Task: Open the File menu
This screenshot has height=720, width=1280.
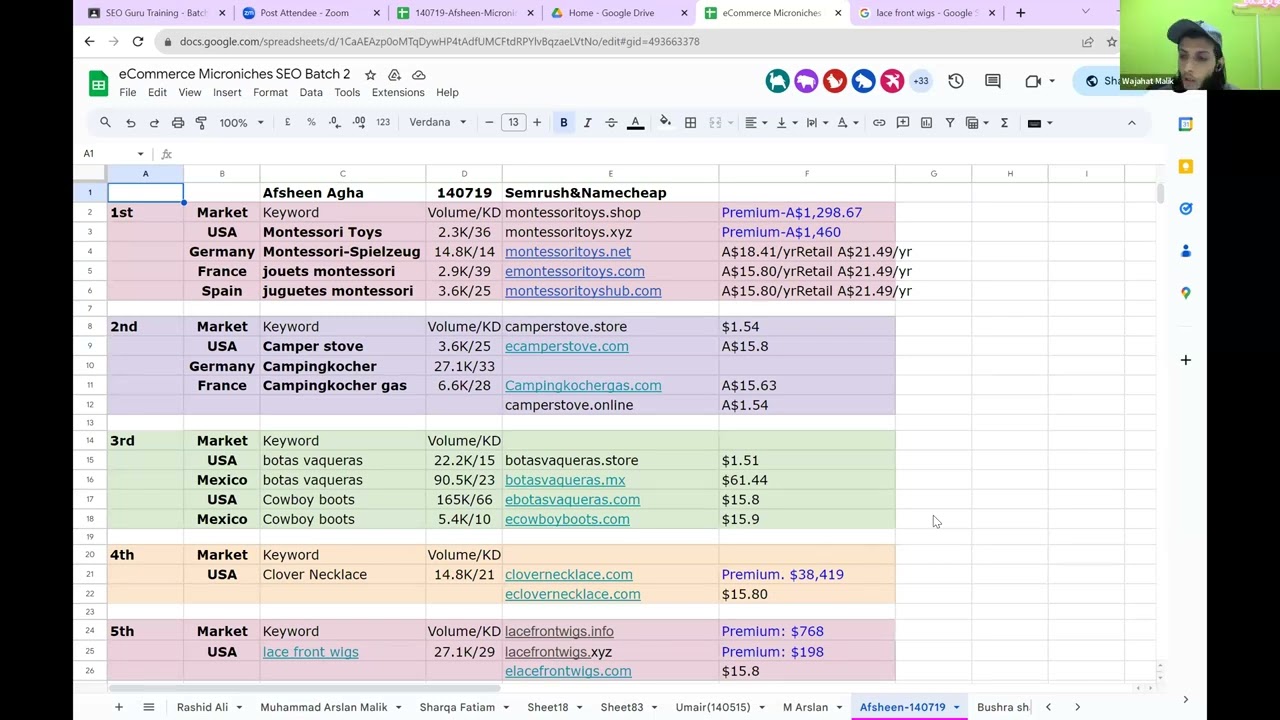Action: (128, 93)
